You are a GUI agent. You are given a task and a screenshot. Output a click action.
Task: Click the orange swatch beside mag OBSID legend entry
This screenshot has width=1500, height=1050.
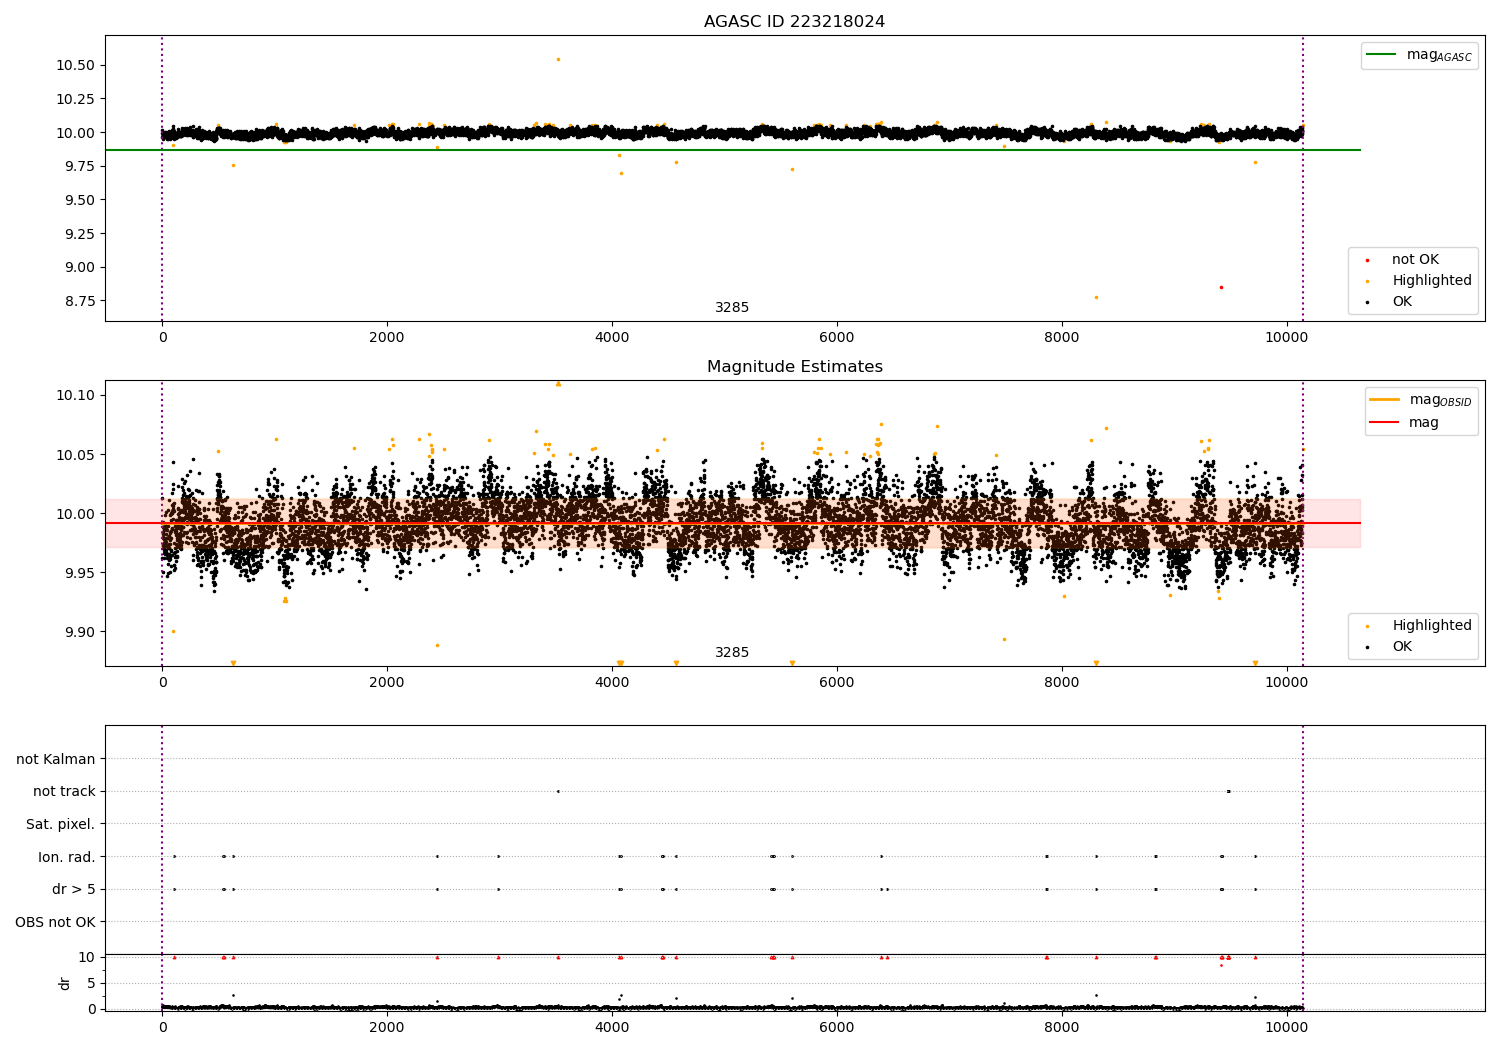[1384, 399]
